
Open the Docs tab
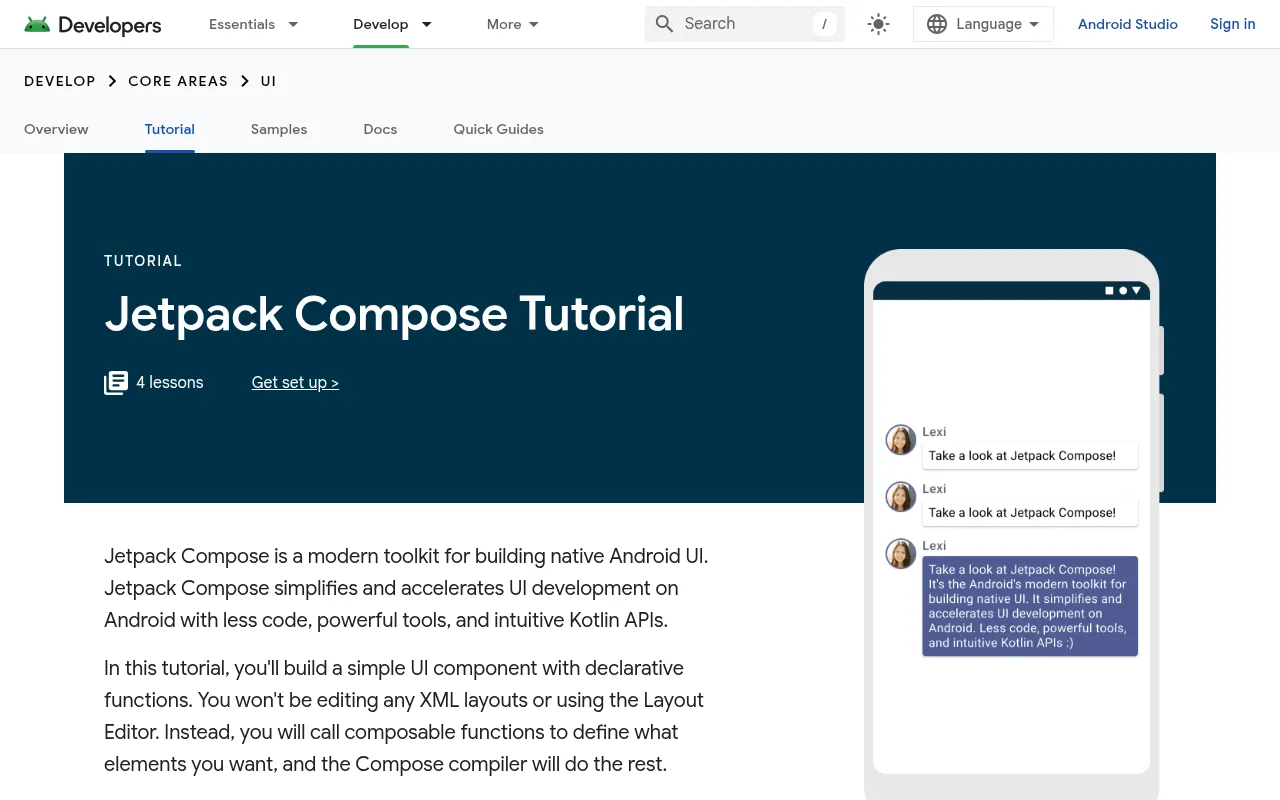point(380,129)
